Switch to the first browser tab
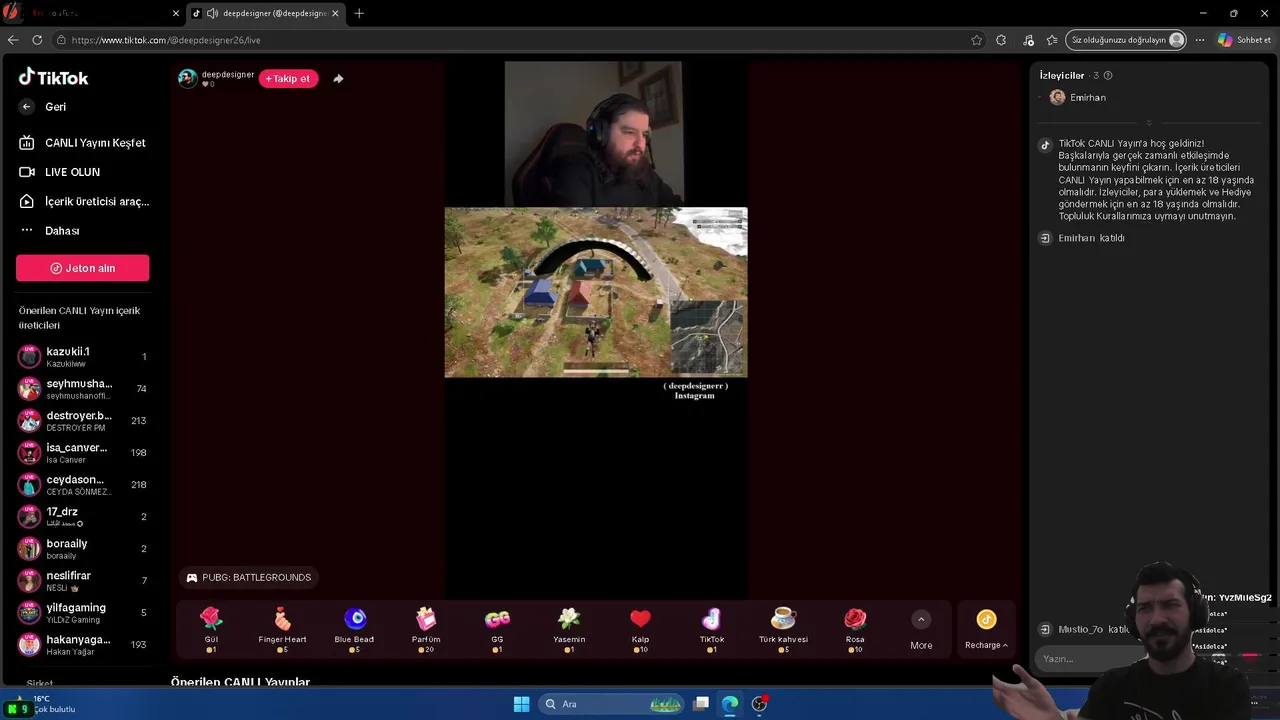Image resolution: width=1280 pixels, height=720 pixels. (92, 13)
